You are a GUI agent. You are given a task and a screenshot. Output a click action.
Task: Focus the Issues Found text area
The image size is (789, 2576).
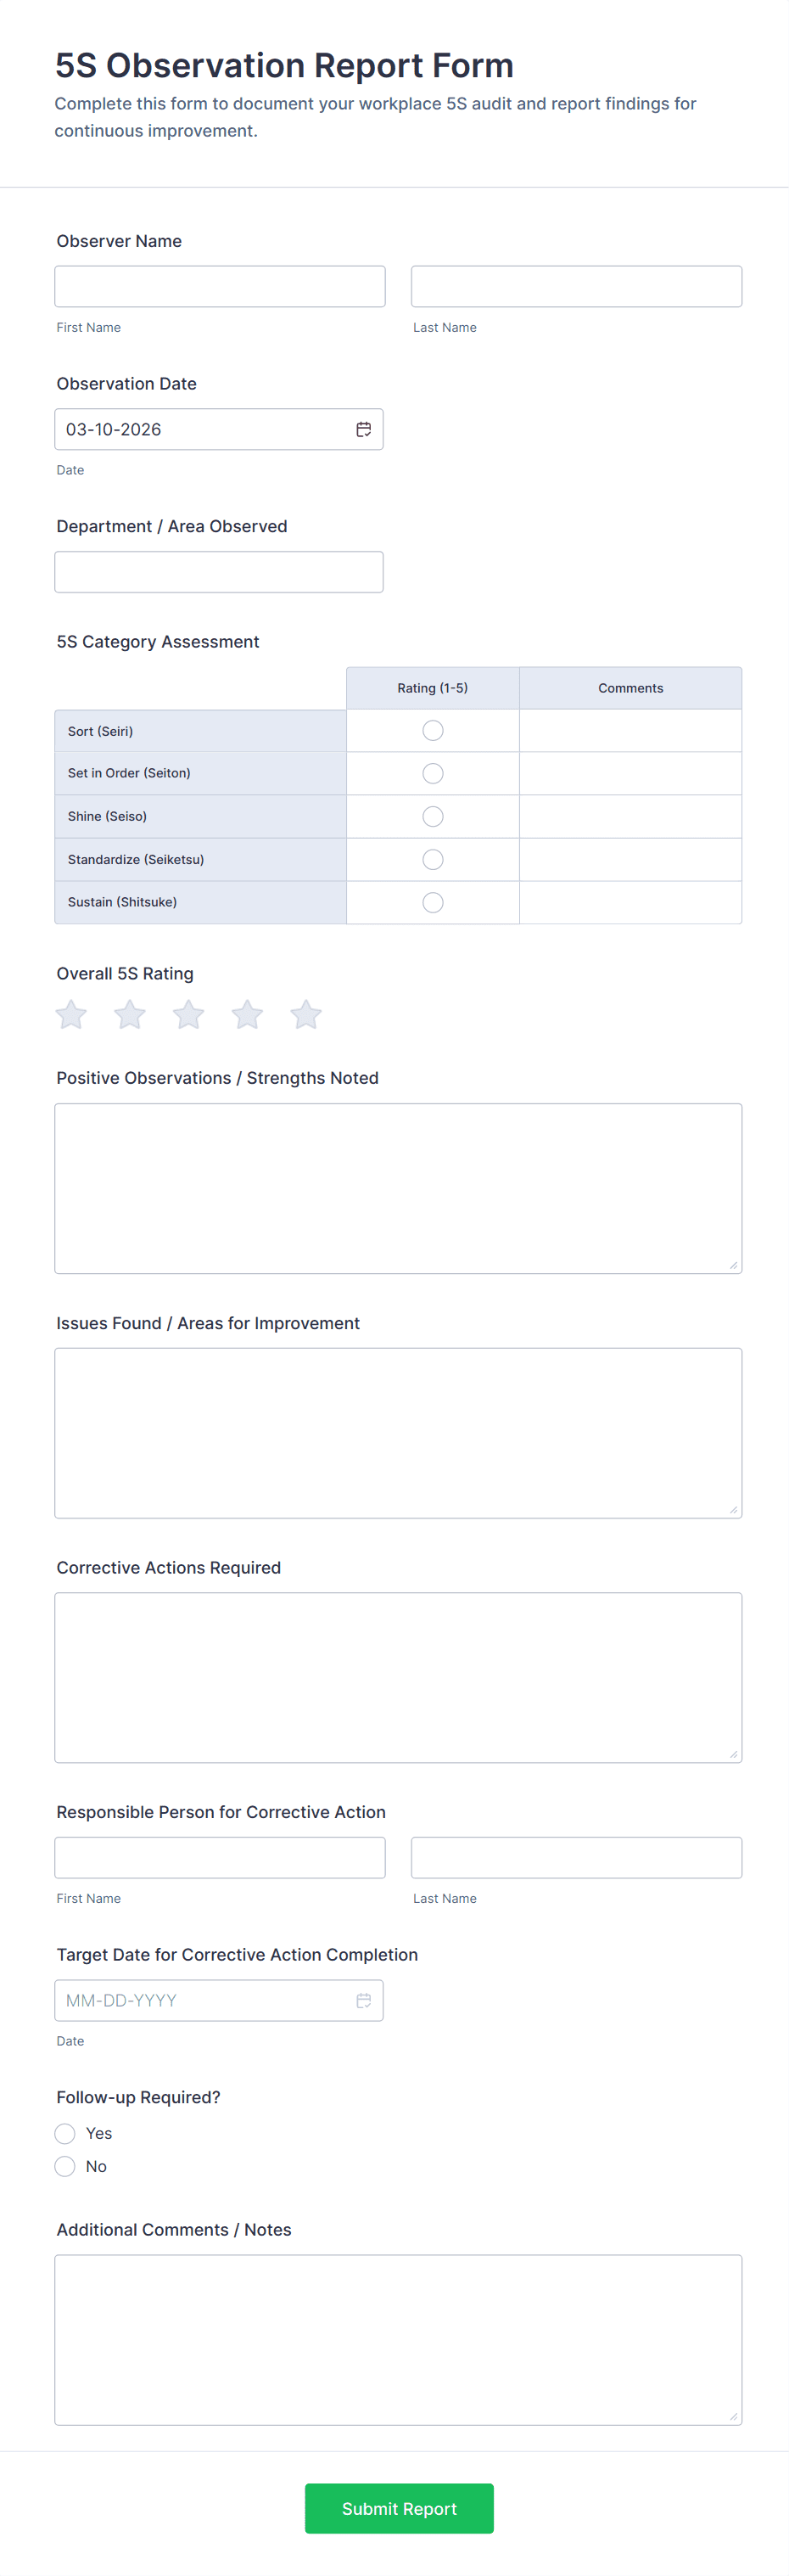(398, 1432)
